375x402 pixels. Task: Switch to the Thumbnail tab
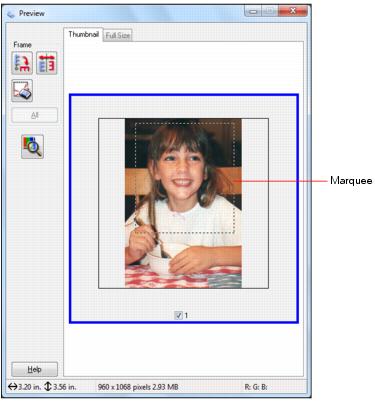(83, 34)
